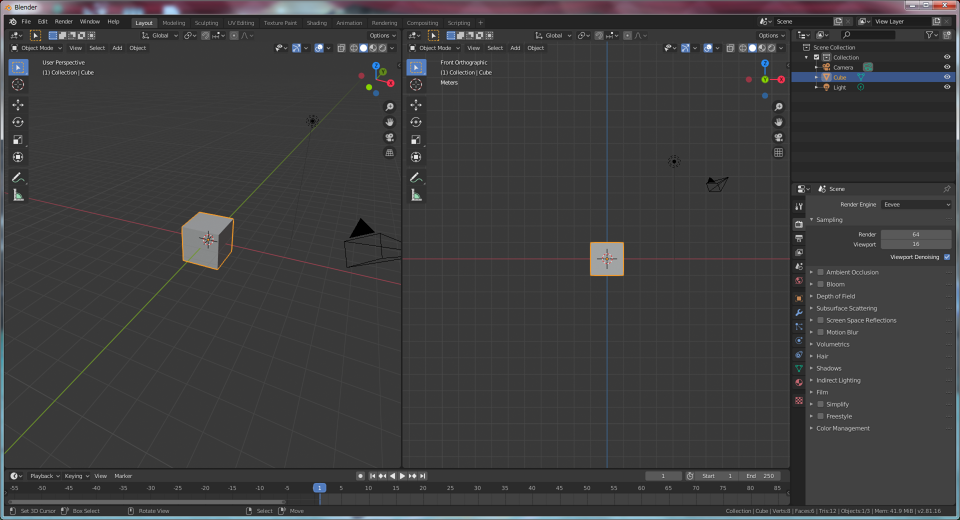960x520 pixels.
Task: Select the Move tool in left toolbar
Action: click(x=18, y=104)
